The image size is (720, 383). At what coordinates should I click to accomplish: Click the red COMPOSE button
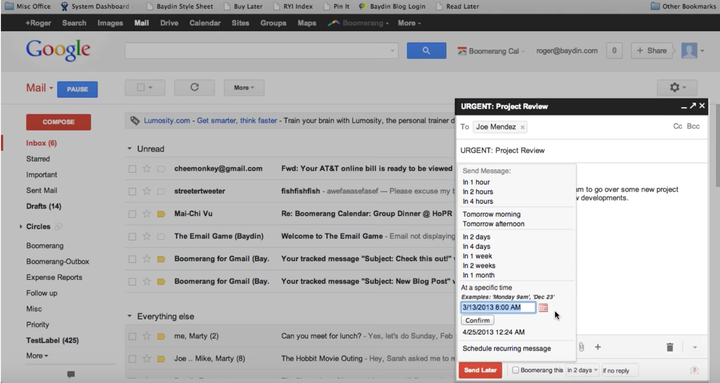pos(58,122)
